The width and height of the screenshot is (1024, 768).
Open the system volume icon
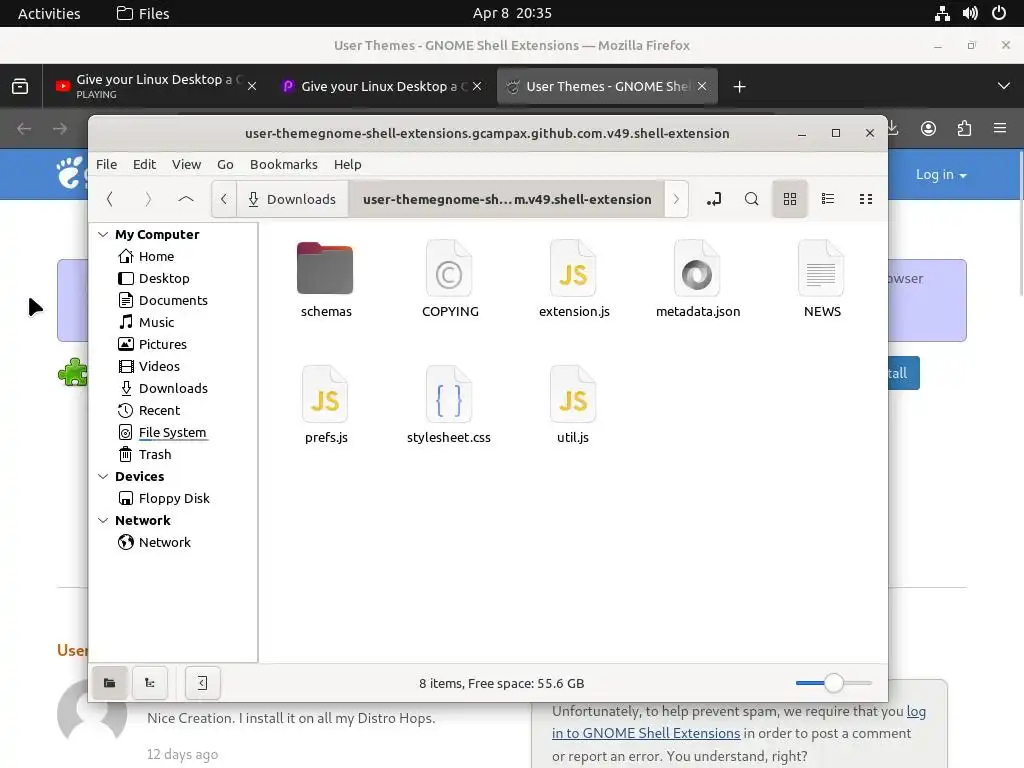[970, 13]
